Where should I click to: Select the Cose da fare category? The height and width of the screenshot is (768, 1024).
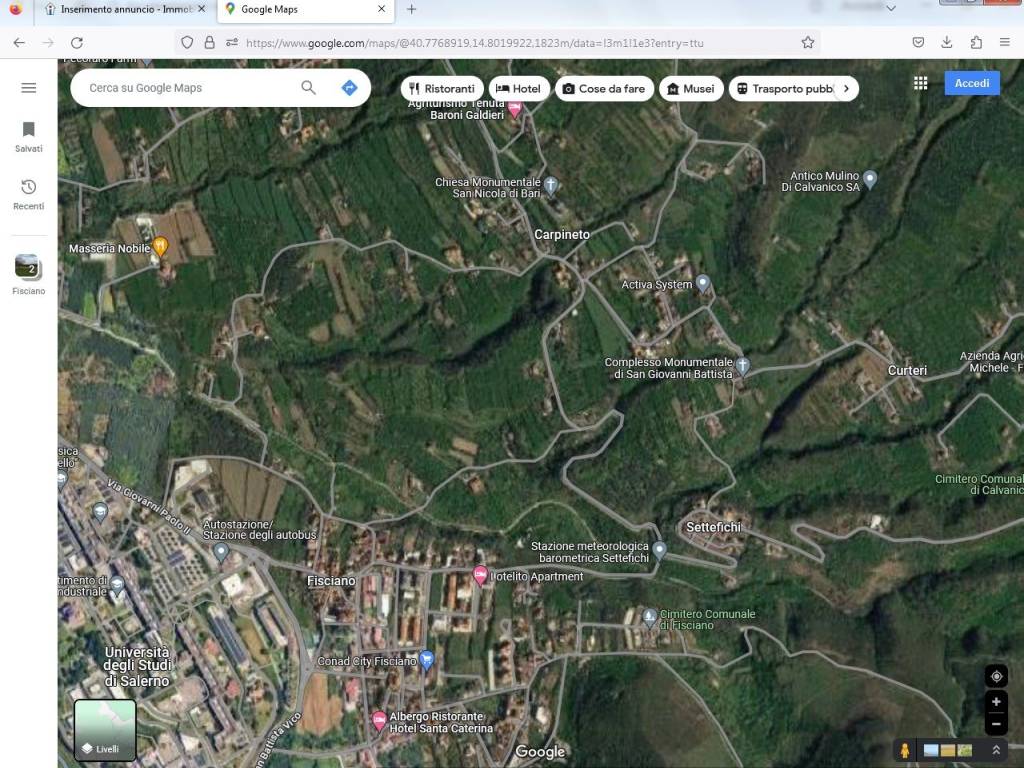604,88
